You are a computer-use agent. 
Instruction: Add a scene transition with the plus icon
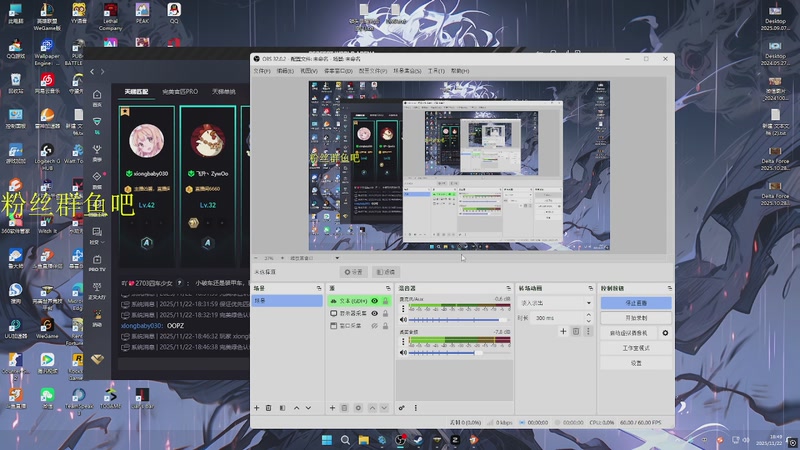click(563, 331)
